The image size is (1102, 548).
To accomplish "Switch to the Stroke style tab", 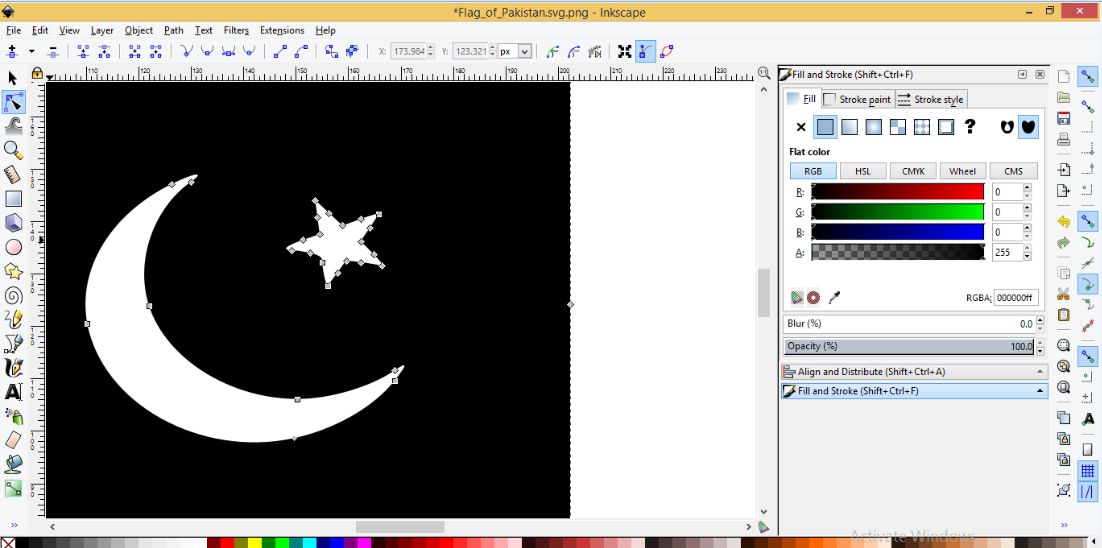I will 931,99.
